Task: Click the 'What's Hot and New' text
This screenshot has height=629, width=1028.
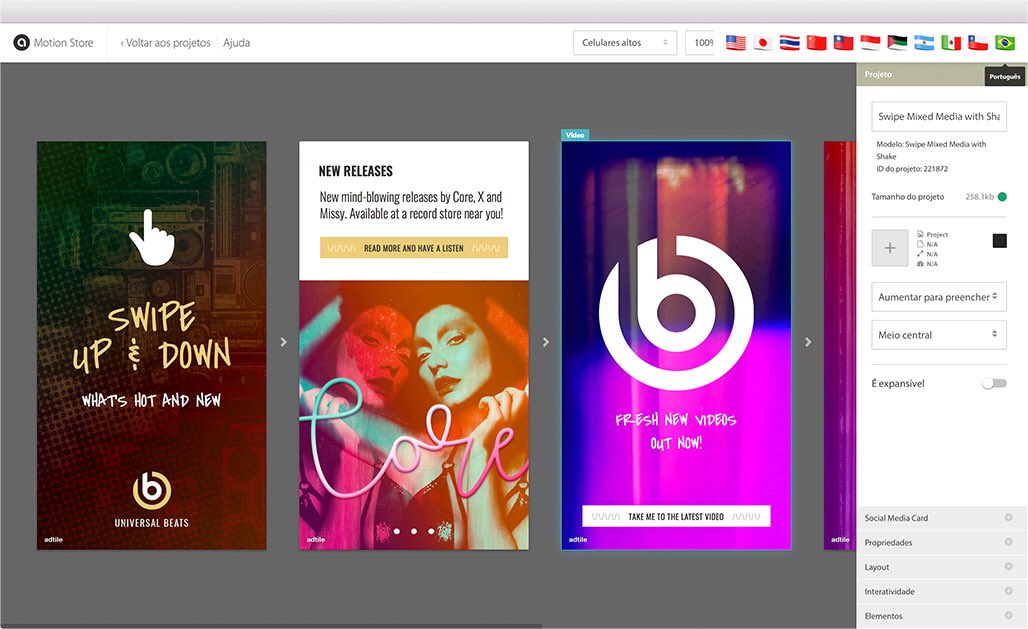Action: [x=151, y=400]
